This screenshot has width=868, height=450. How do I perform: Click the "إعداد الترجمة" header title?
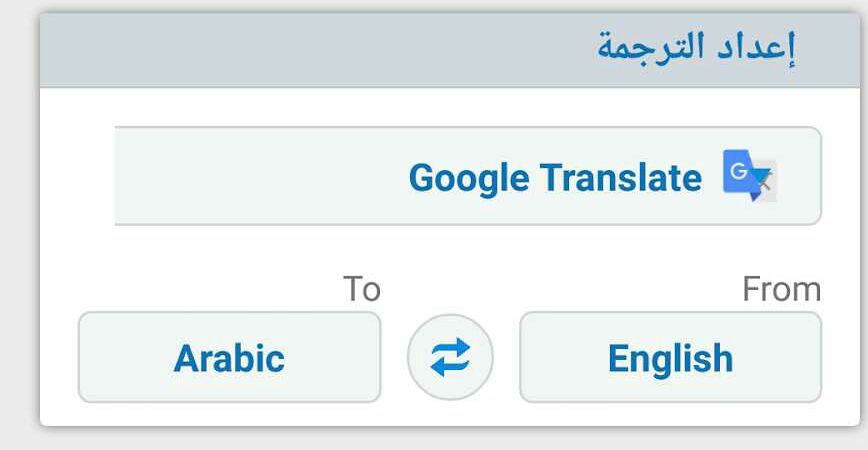pyautogui.click(x=696, y=48)
